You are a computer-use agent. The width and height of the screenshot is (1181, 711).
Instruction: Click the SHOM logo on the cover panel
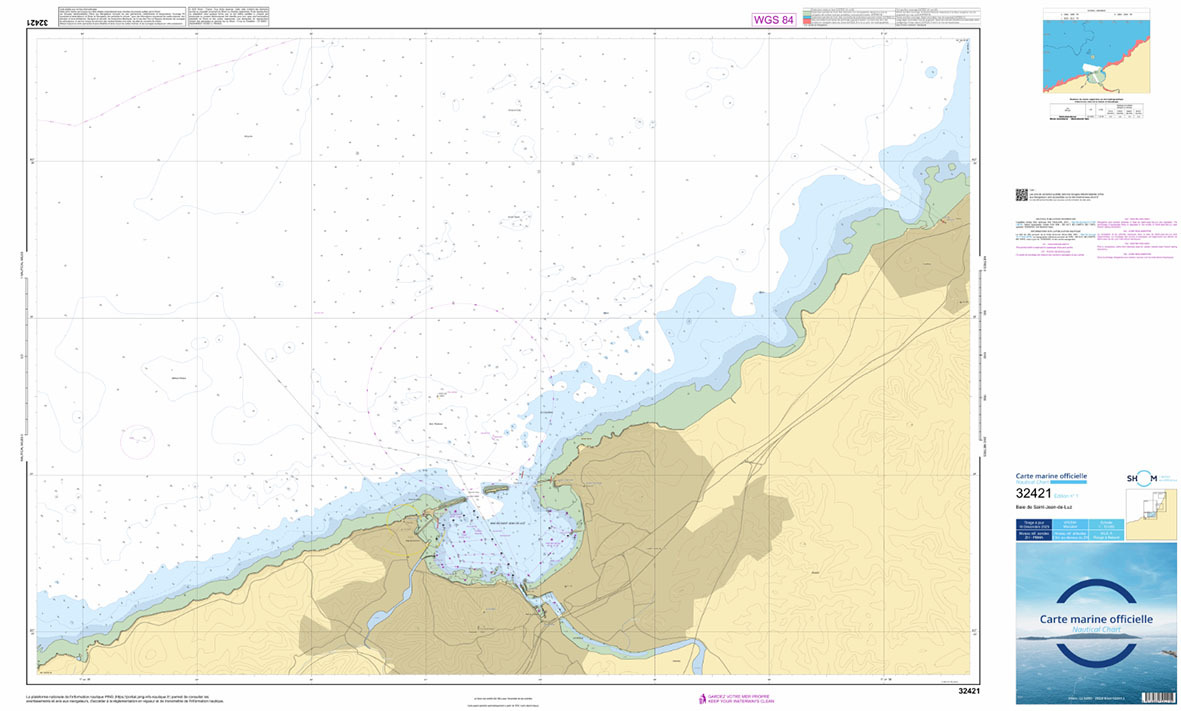click(x=1140, y=480)
